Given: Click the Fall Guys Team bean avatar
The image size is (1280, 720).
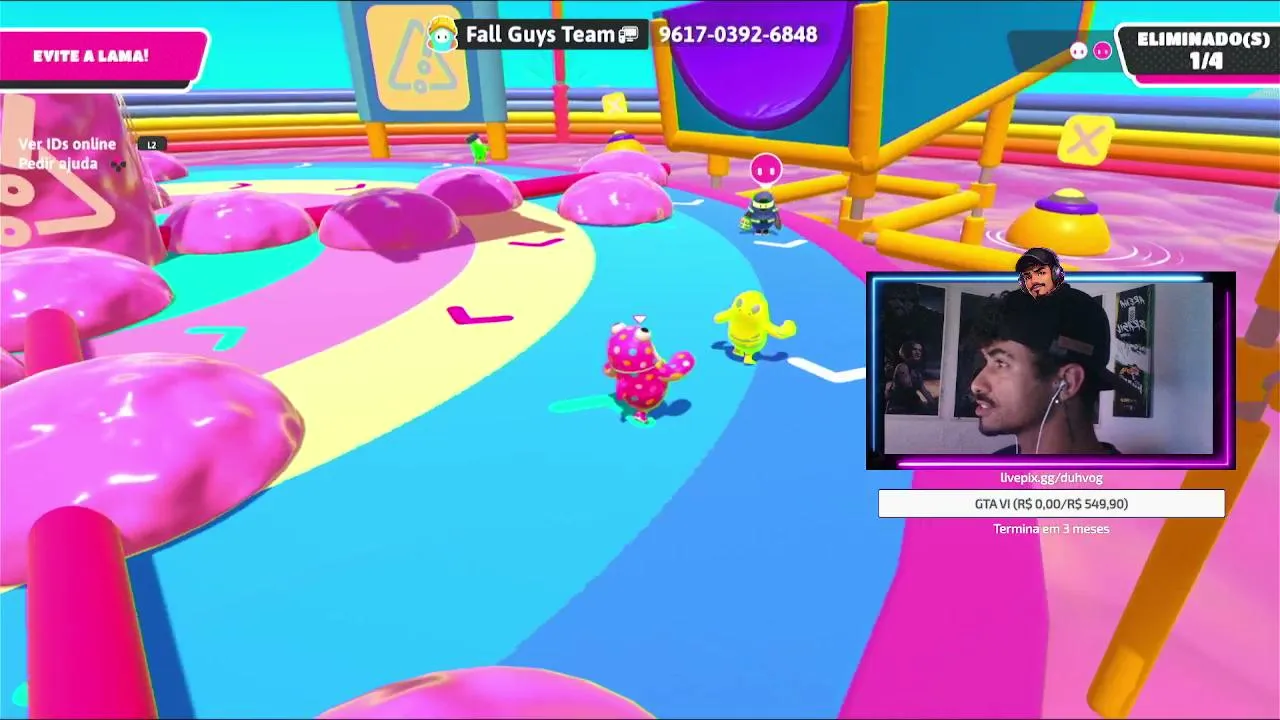Looking at the screenshot, I should coord(442,34).
